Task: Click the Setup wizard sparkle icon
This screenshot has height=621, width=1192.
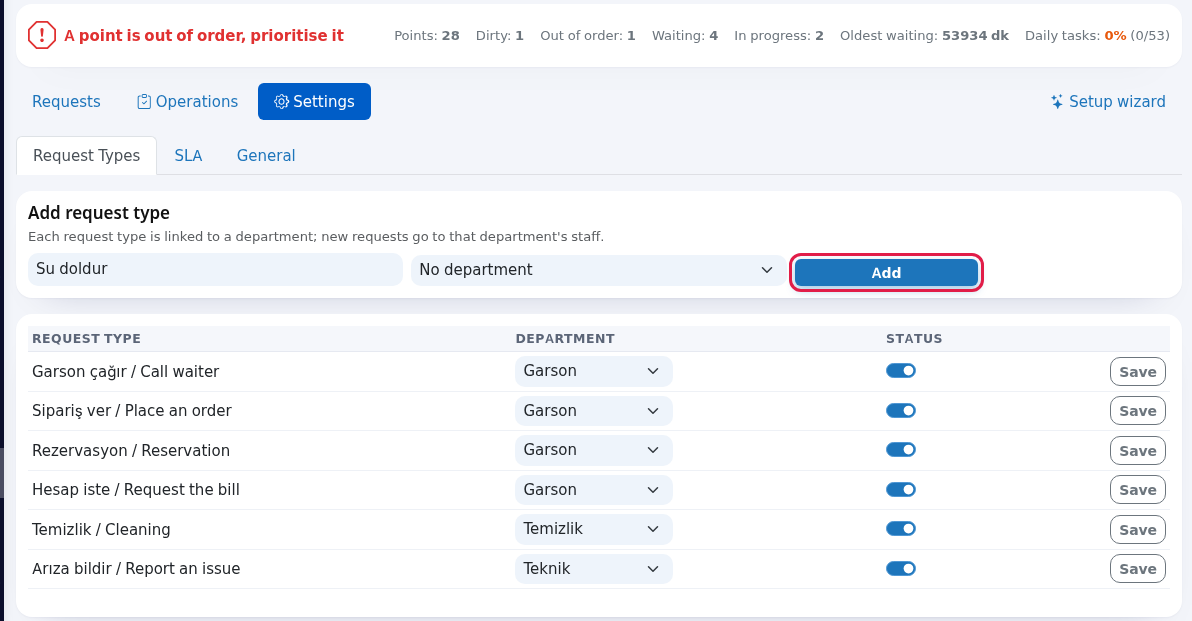Action: point(1057,102)
